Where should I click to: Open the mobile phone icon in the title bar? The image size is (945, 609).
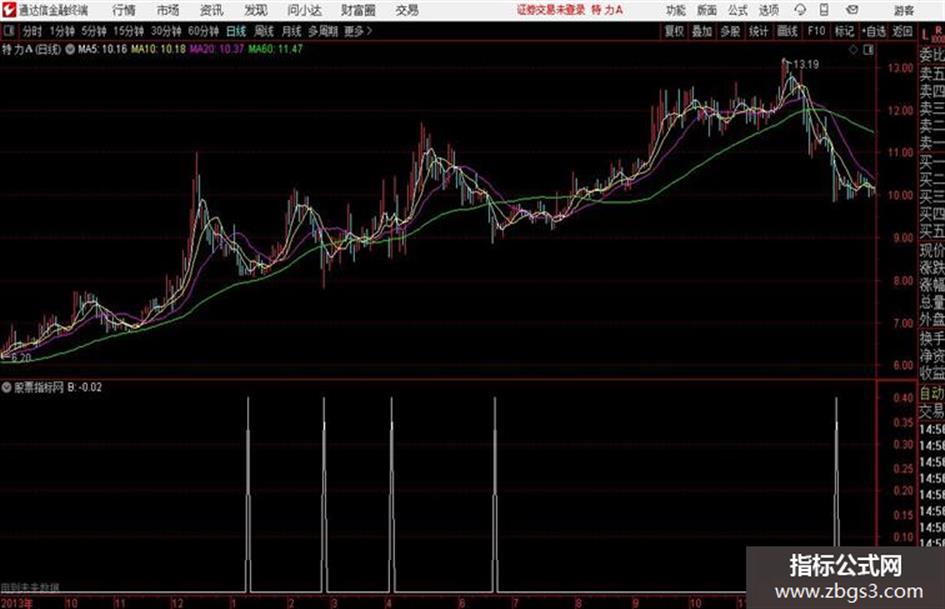point(824,10)
